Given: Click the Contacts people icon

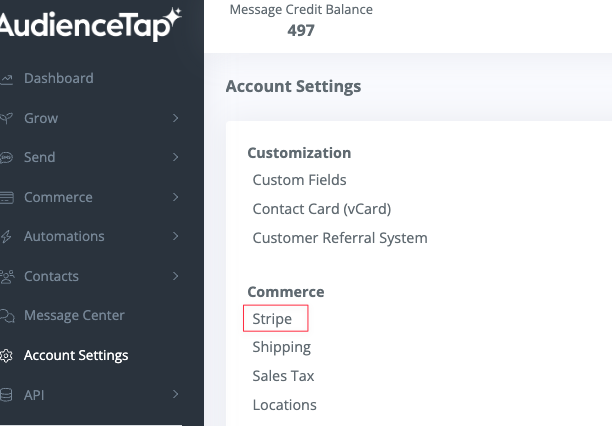Looking at the screenshot, I should pos(6,277).
